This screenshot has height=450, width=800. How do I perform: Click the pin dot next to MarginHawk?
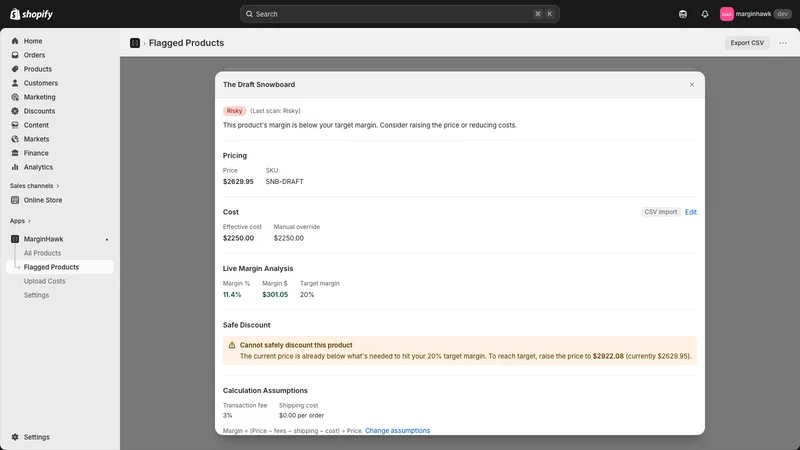click(x=107, y=239)
